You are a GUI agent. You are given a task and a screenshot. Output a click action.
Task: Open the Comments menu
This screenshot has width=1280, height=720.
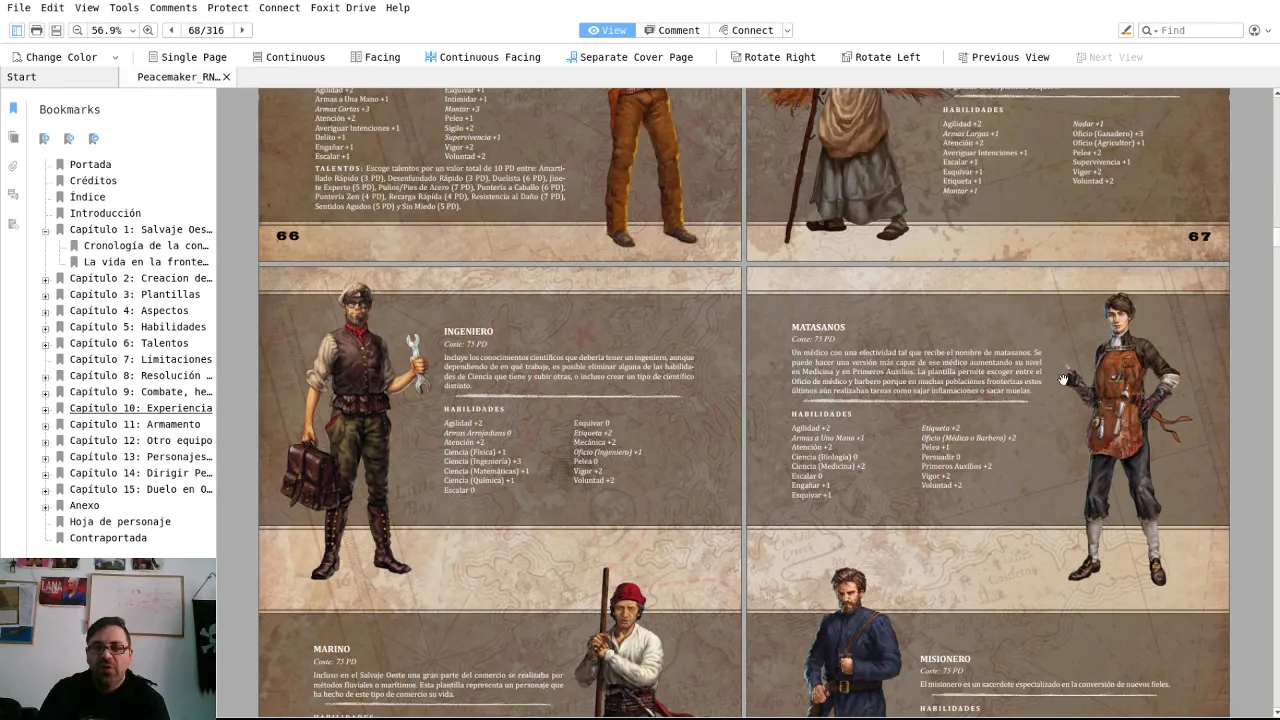point(173,8)
